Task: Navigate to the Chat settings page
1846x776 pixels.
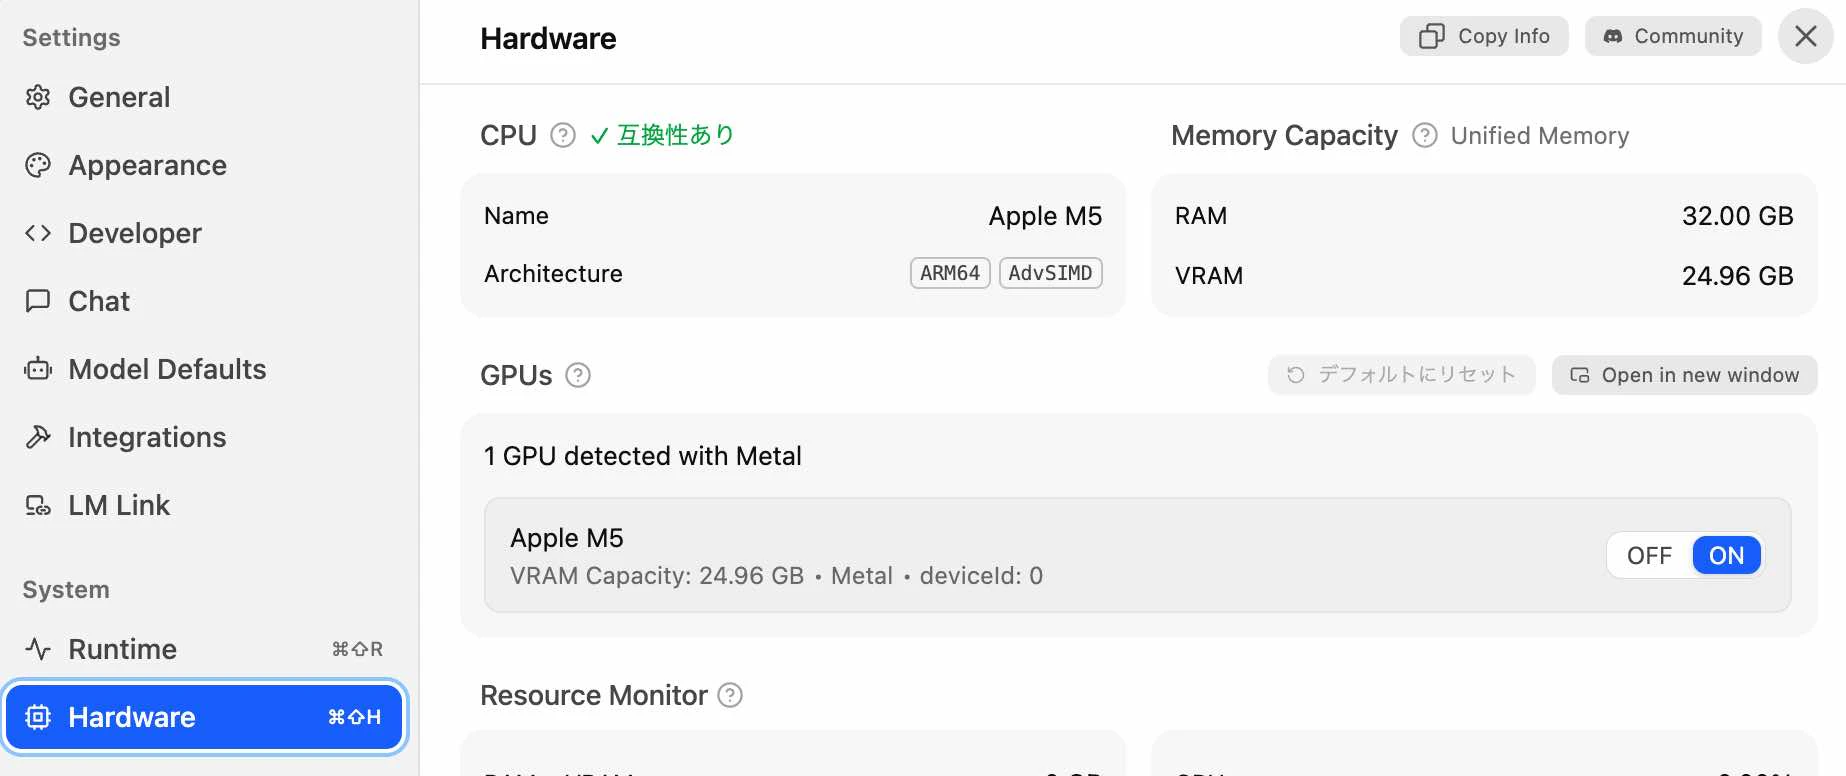Action: point(204,301)
